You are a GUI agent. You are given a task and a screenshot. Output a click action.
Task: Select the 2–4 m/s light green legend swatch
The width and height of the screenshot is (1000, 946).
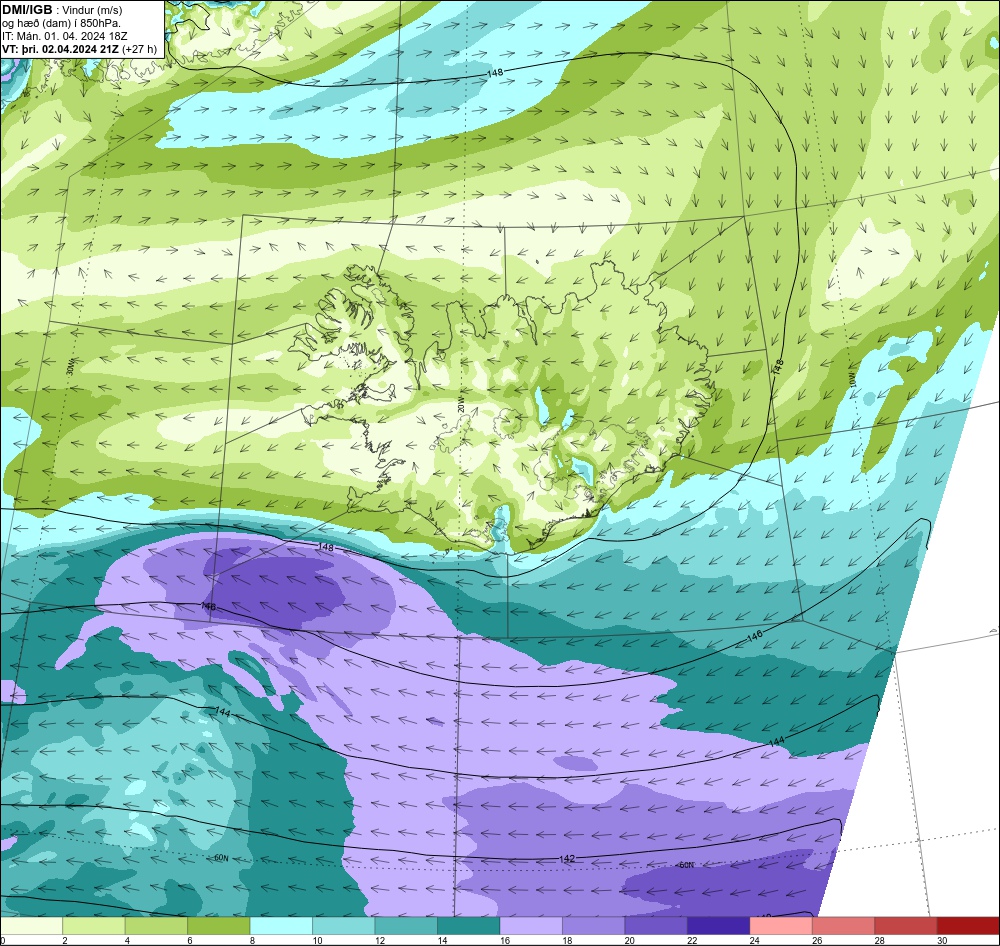[94, 926]
